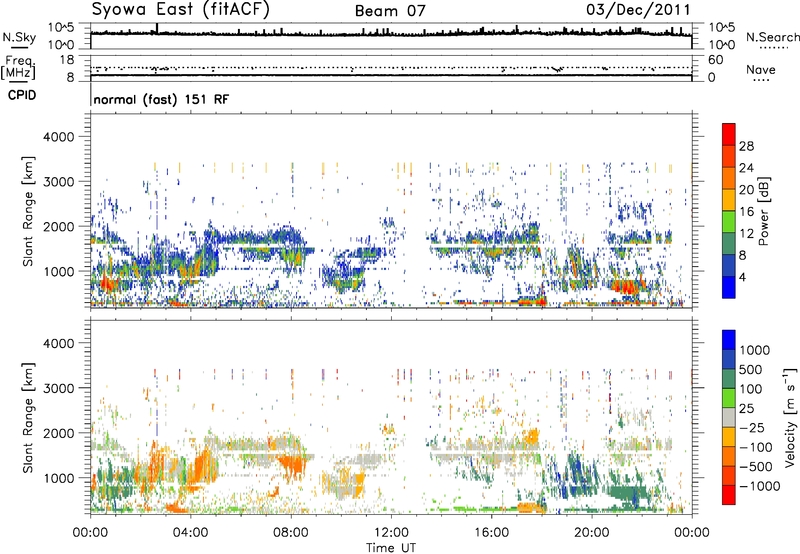Select the blue top segment of Velocity color bar
The image size is (800, 554).
(x=729, y=340)
